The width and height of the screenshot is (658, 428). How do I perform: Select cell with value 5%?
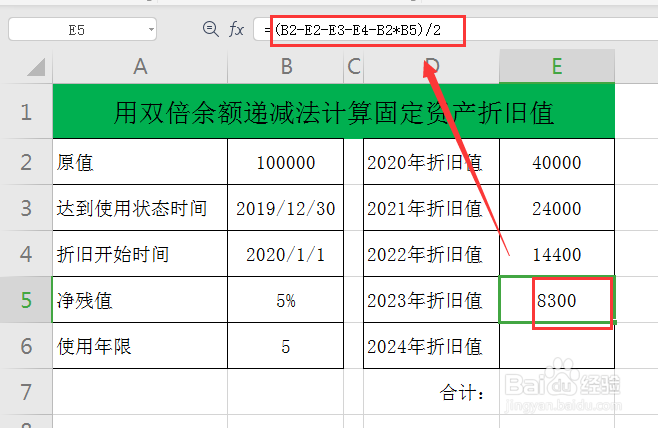[x=286, y=300]
